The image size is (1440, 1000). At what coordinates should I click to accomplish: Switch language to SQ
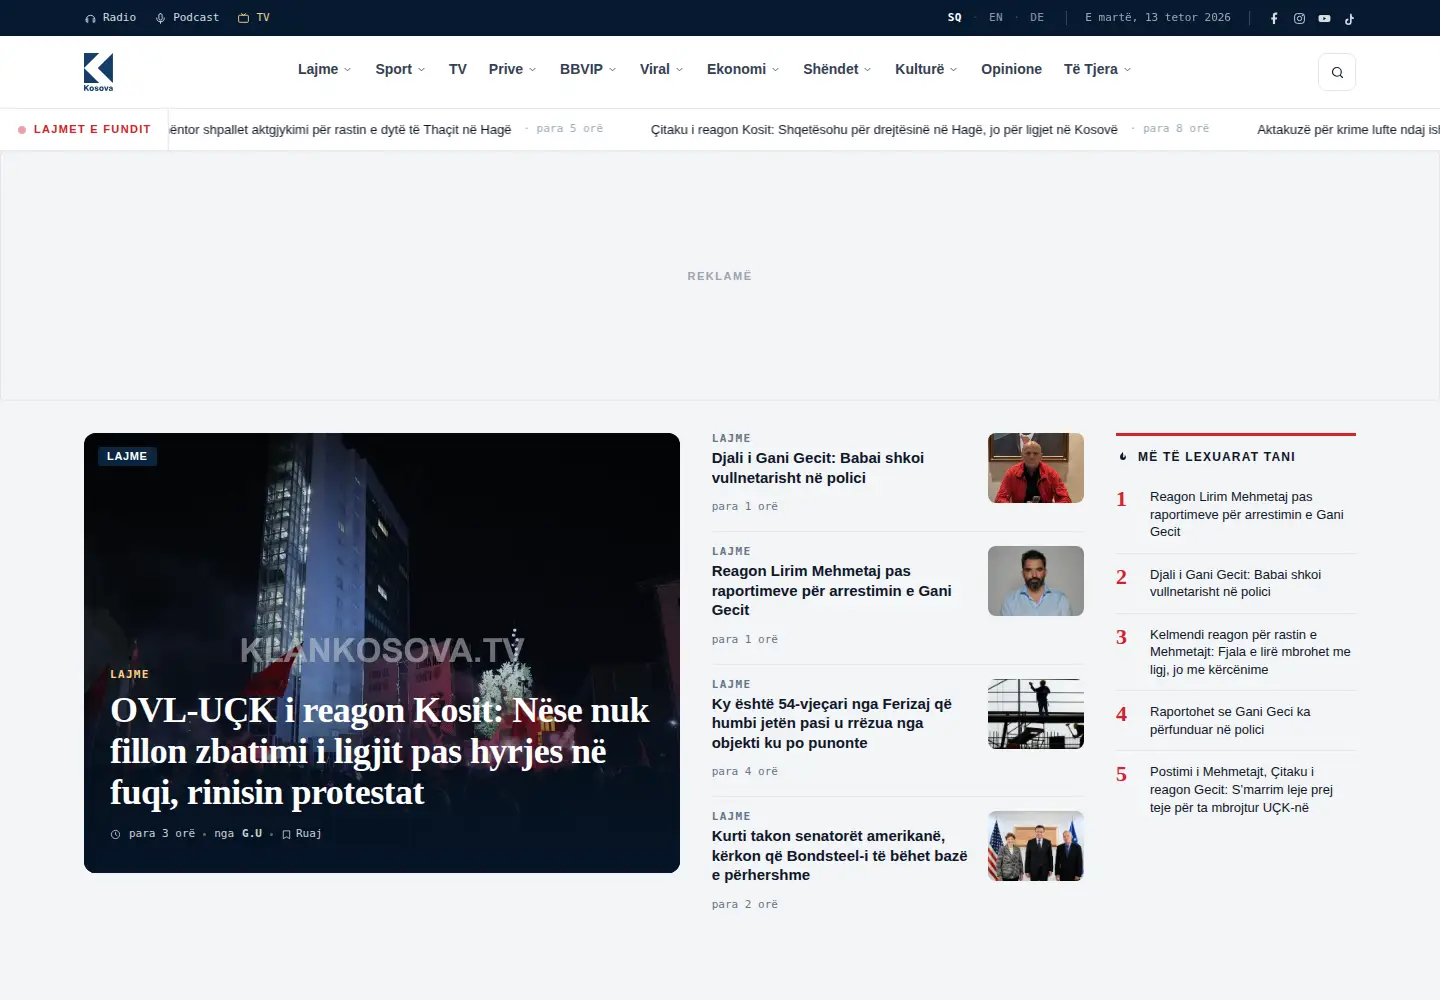pyautogui.click(x=955, y=17)
